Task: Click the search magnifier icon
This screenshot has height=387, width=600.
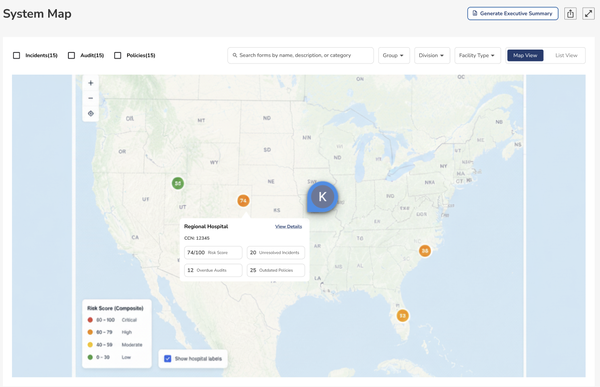Action: pos(235,55)
